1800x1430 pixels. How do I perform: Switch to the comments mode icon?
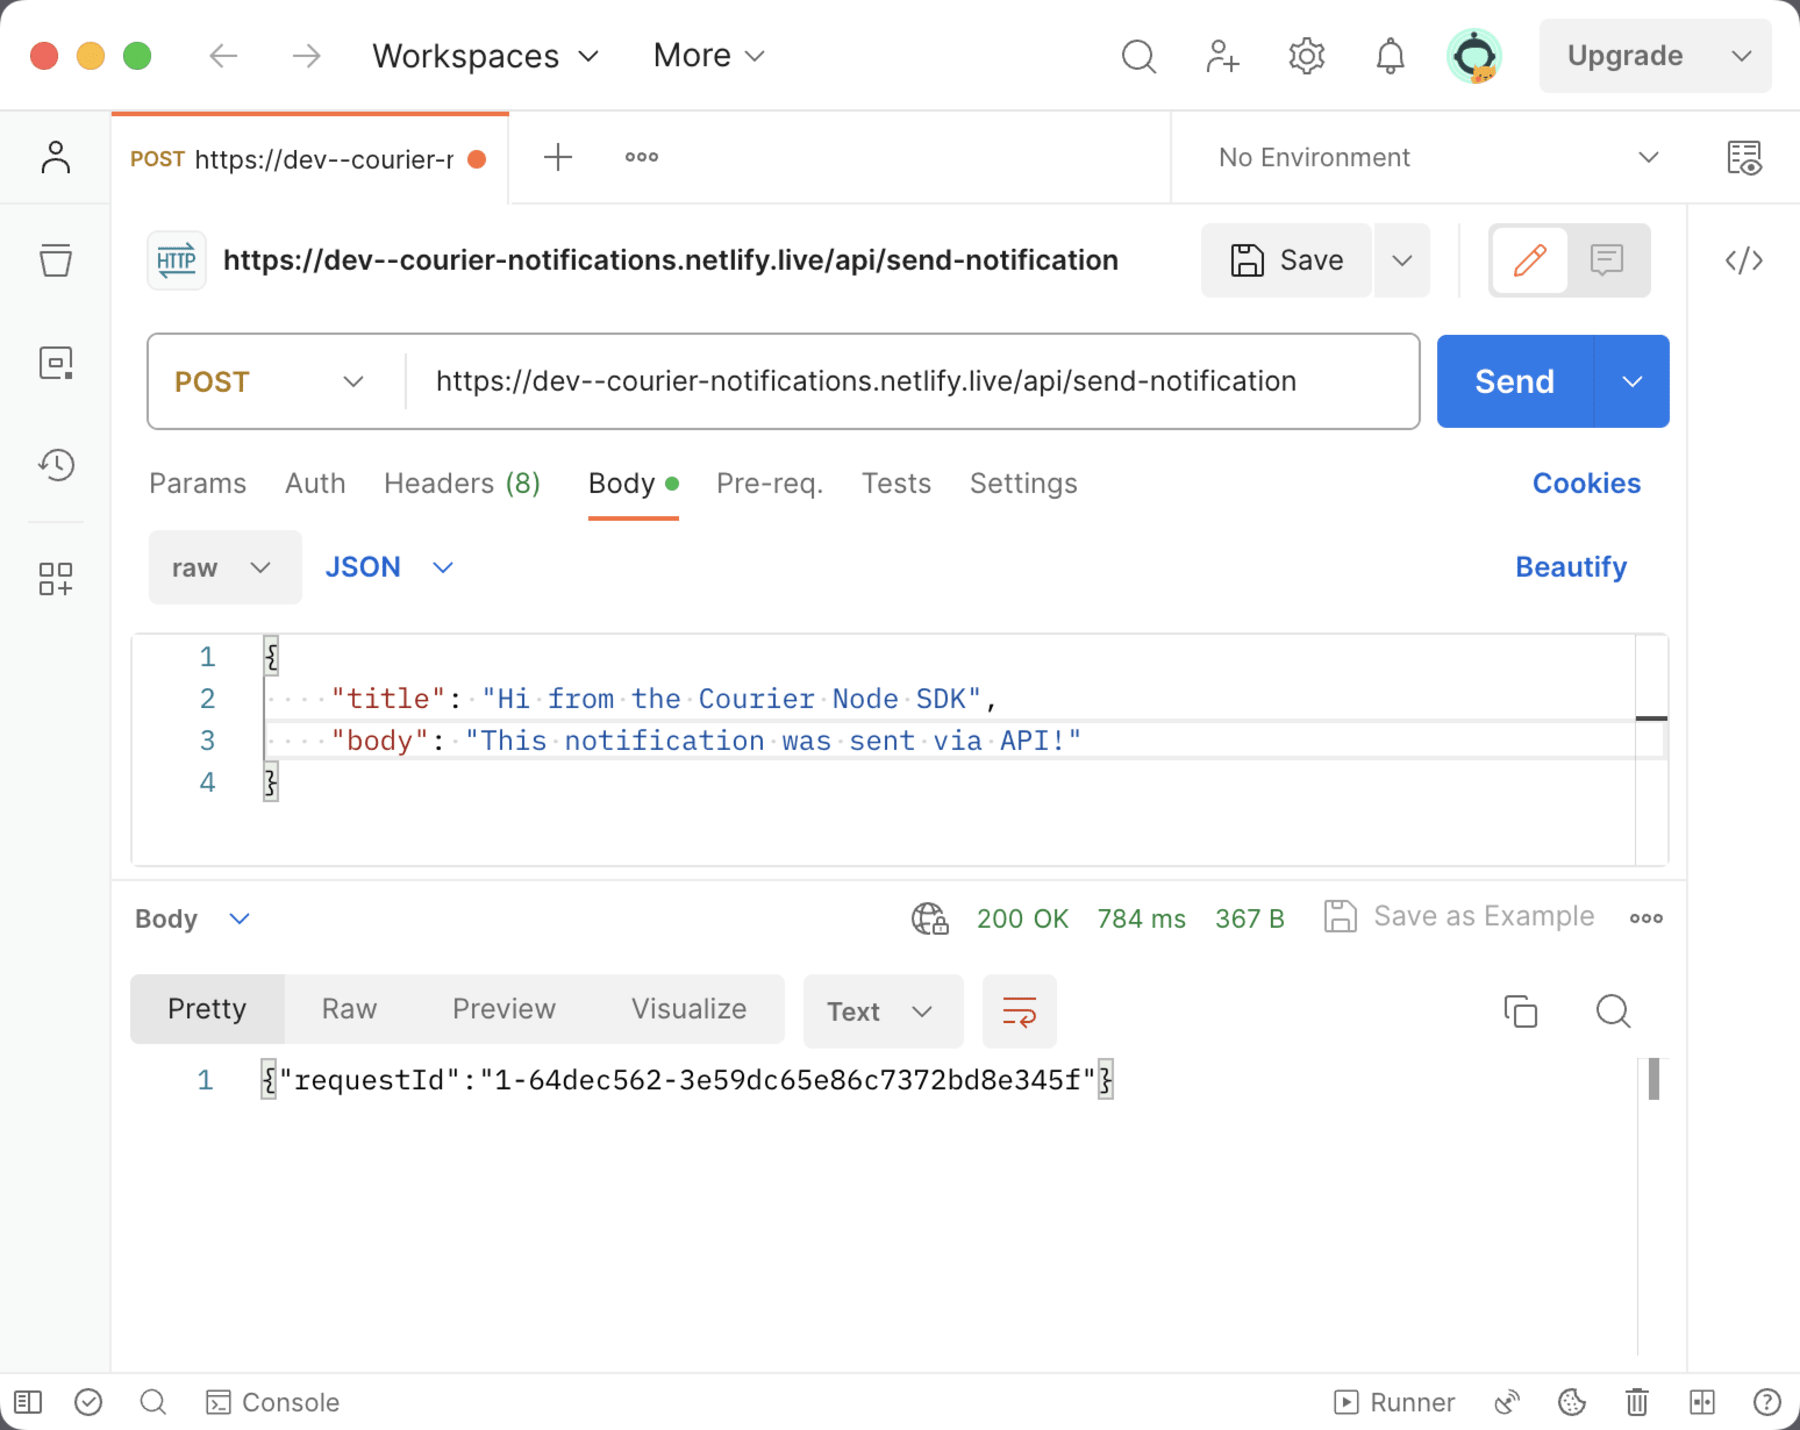pyautogui.click(x=1607, y=260)
